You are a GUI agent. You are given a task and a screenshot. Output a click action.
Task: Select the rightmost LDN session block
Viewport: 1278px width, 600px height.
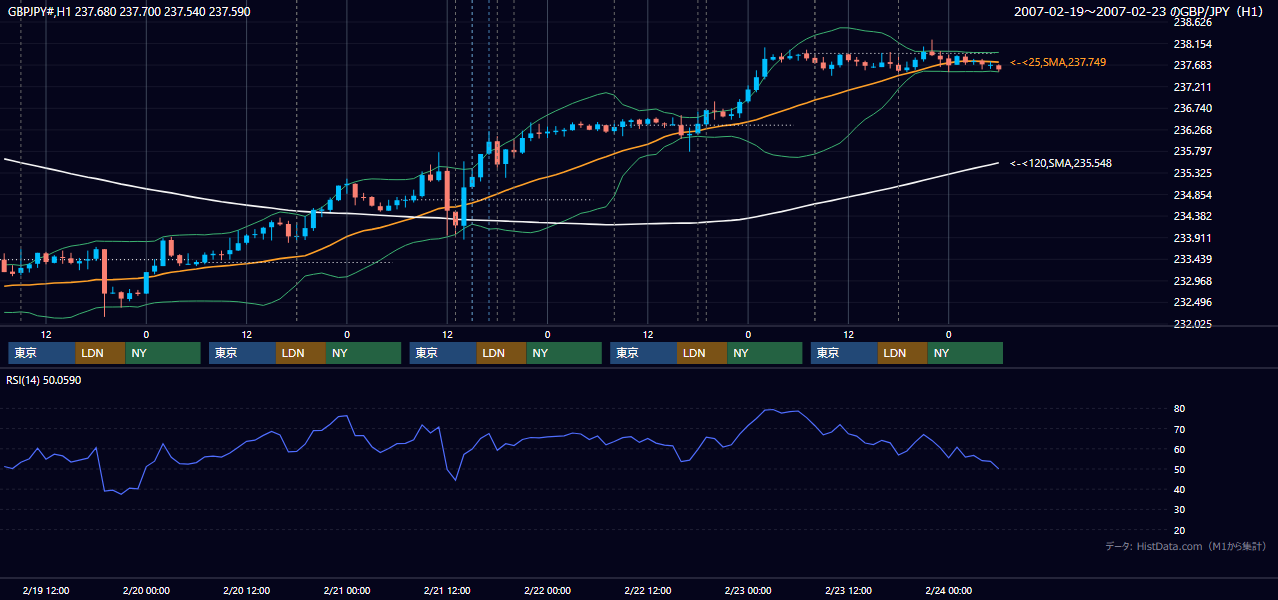[x=903, y=353]
